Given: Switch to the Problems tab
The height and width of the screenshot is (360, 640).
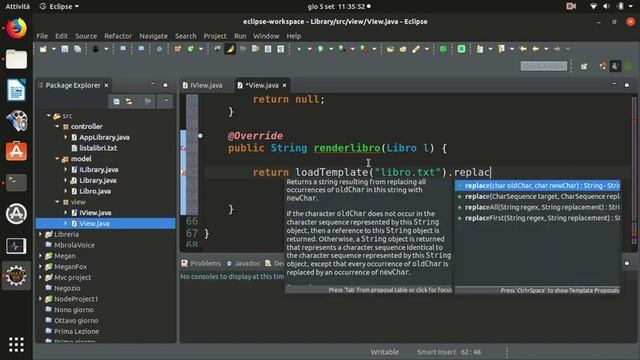Looking at the screenshot, I should (x=201, y=264).
